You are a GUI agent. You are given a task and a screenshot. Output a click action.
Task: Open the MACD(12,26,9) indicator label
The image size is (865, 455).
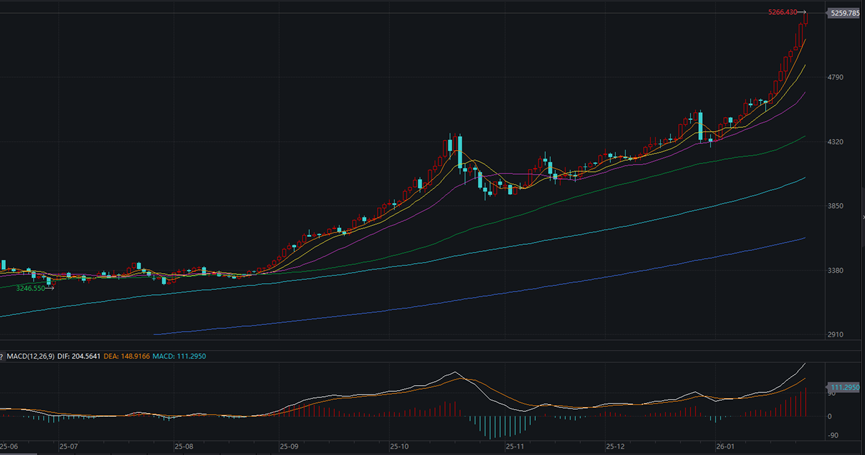pyautogui.click(x=30, y=356)
